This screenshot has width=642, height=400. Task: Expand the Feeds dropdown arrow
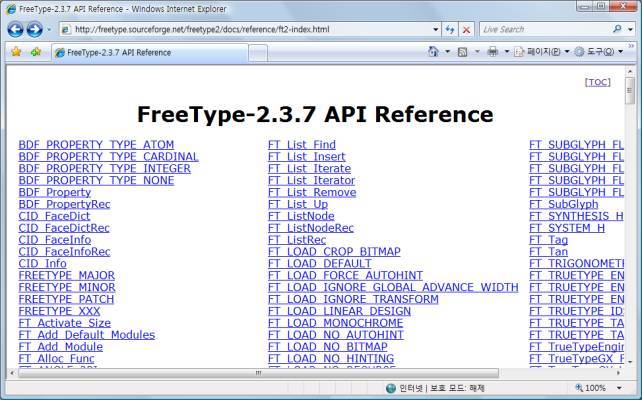[477, 52]
